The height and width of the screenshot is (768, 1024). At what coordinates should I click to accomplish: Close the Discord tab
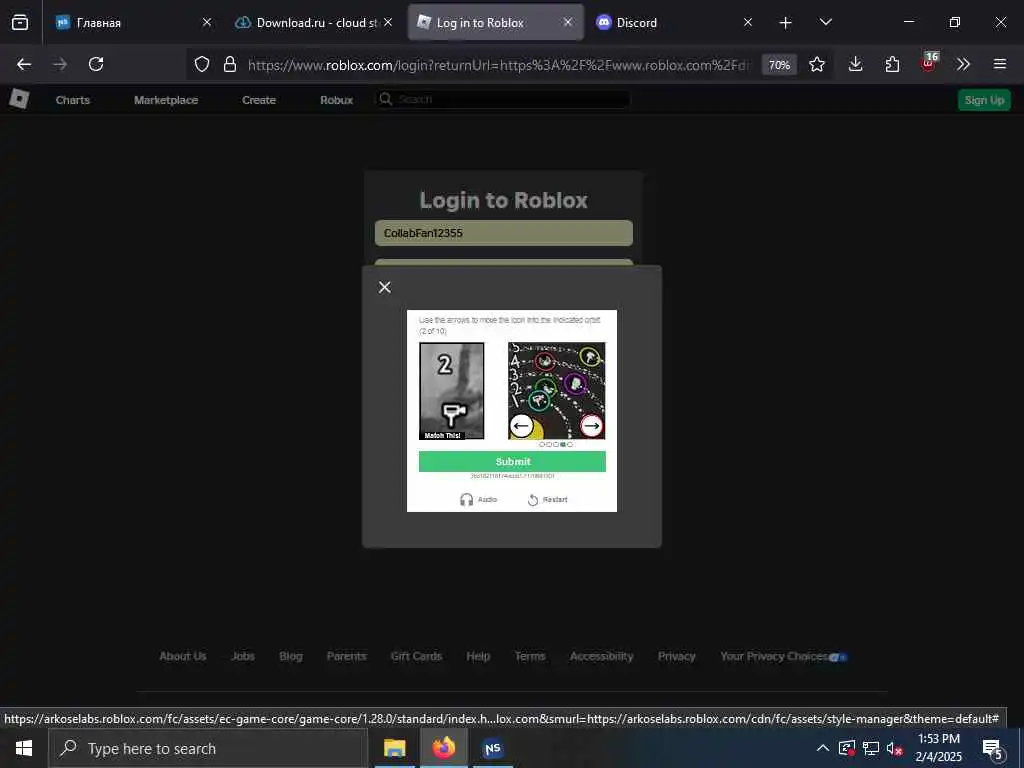[x=748, y=22]
